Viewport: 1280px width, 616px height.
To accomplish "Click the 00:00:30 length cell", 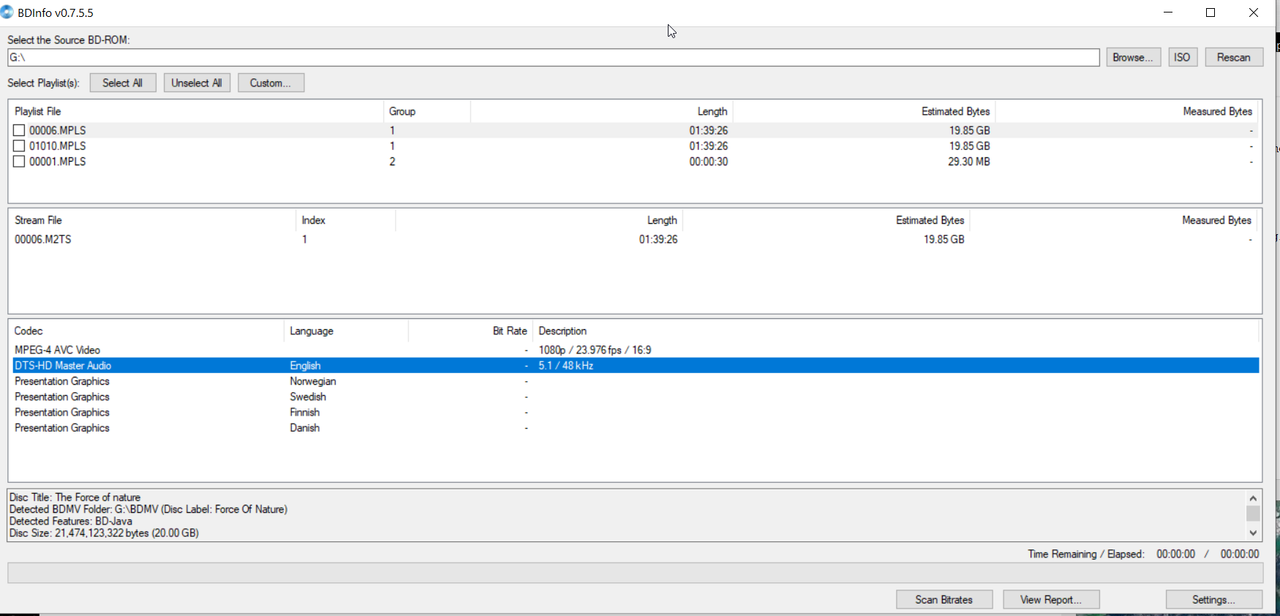I will pos(708,161).
